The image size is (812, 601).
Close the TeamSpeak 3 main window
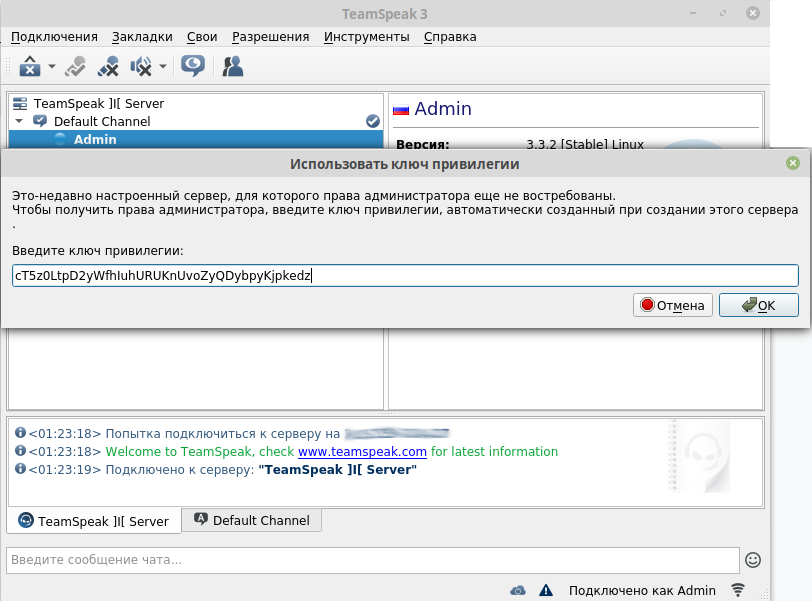753,13
